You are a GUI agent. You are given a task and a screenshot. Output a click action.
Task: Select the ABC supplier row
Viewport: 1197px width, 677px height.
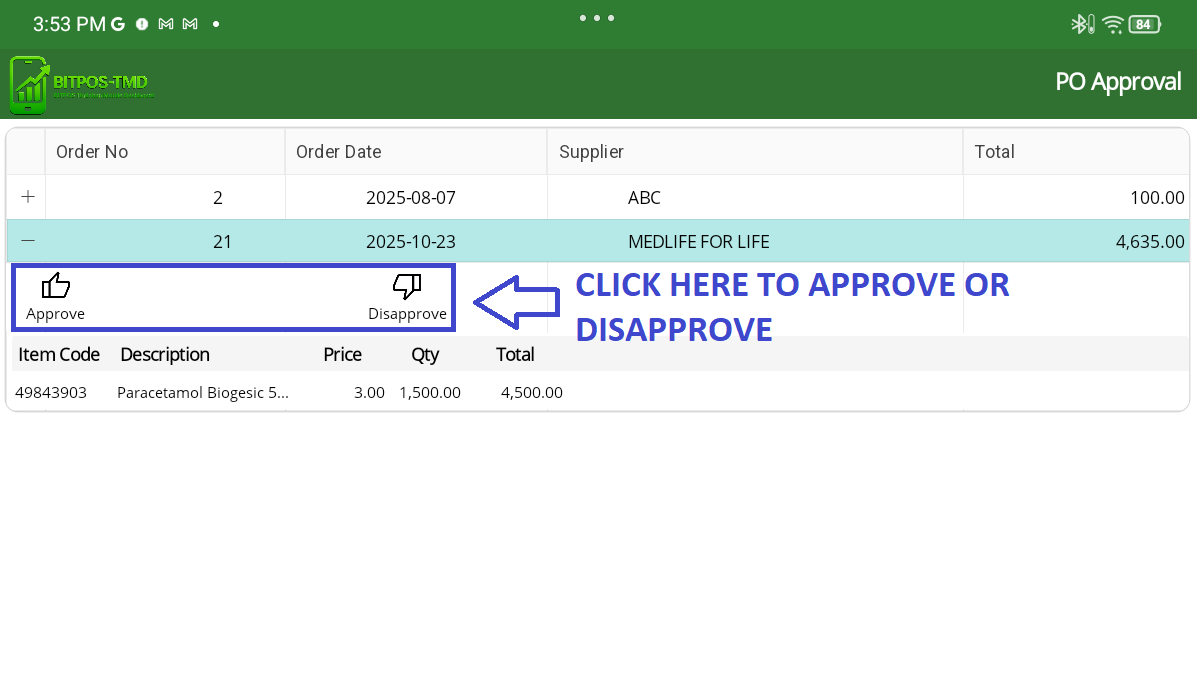tap(644, 198)
